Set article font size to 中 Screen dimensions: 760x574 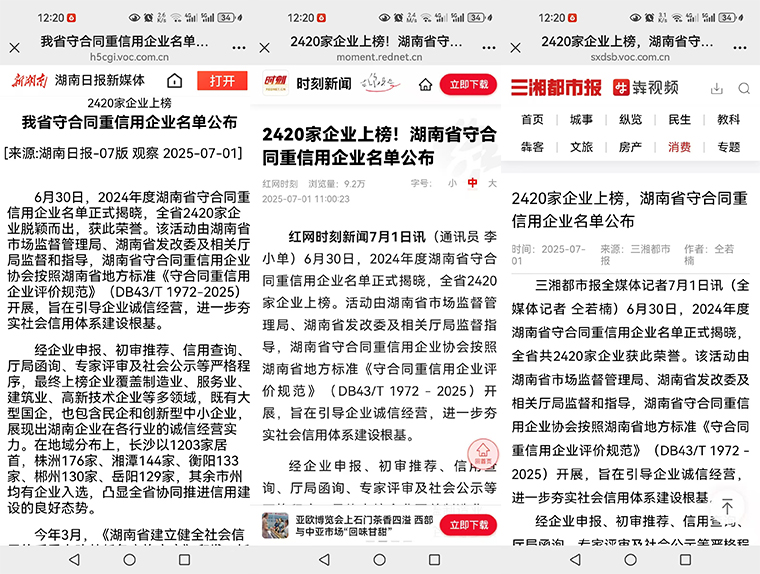click(472, 184)
